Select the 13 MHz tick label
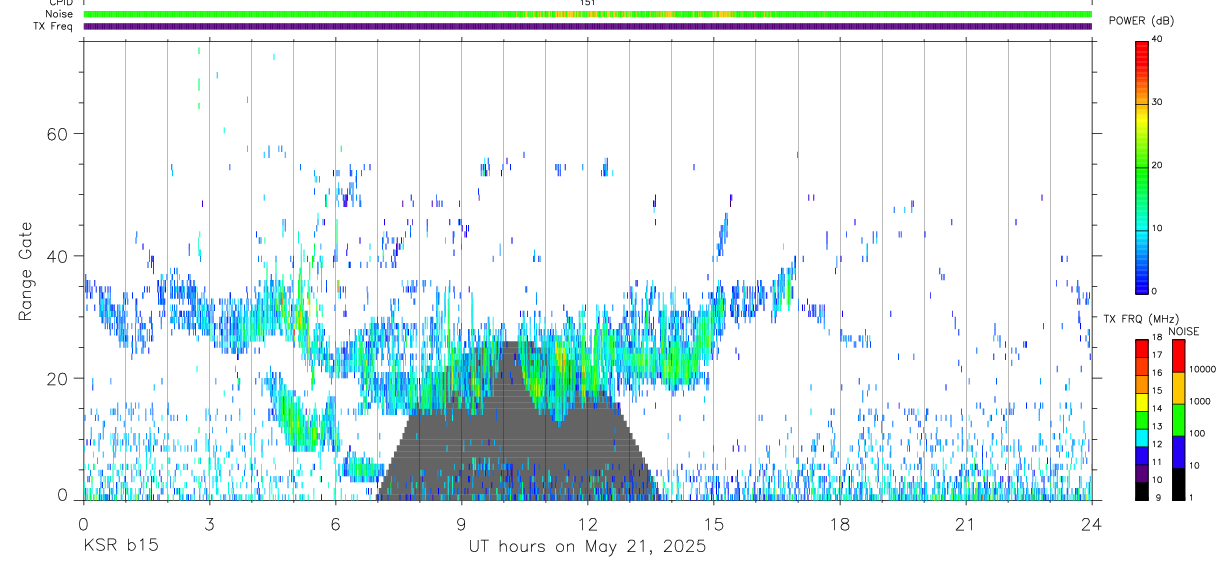Image resolution: width=1228 pixels, height=567 pixels. coord(1156,426)
